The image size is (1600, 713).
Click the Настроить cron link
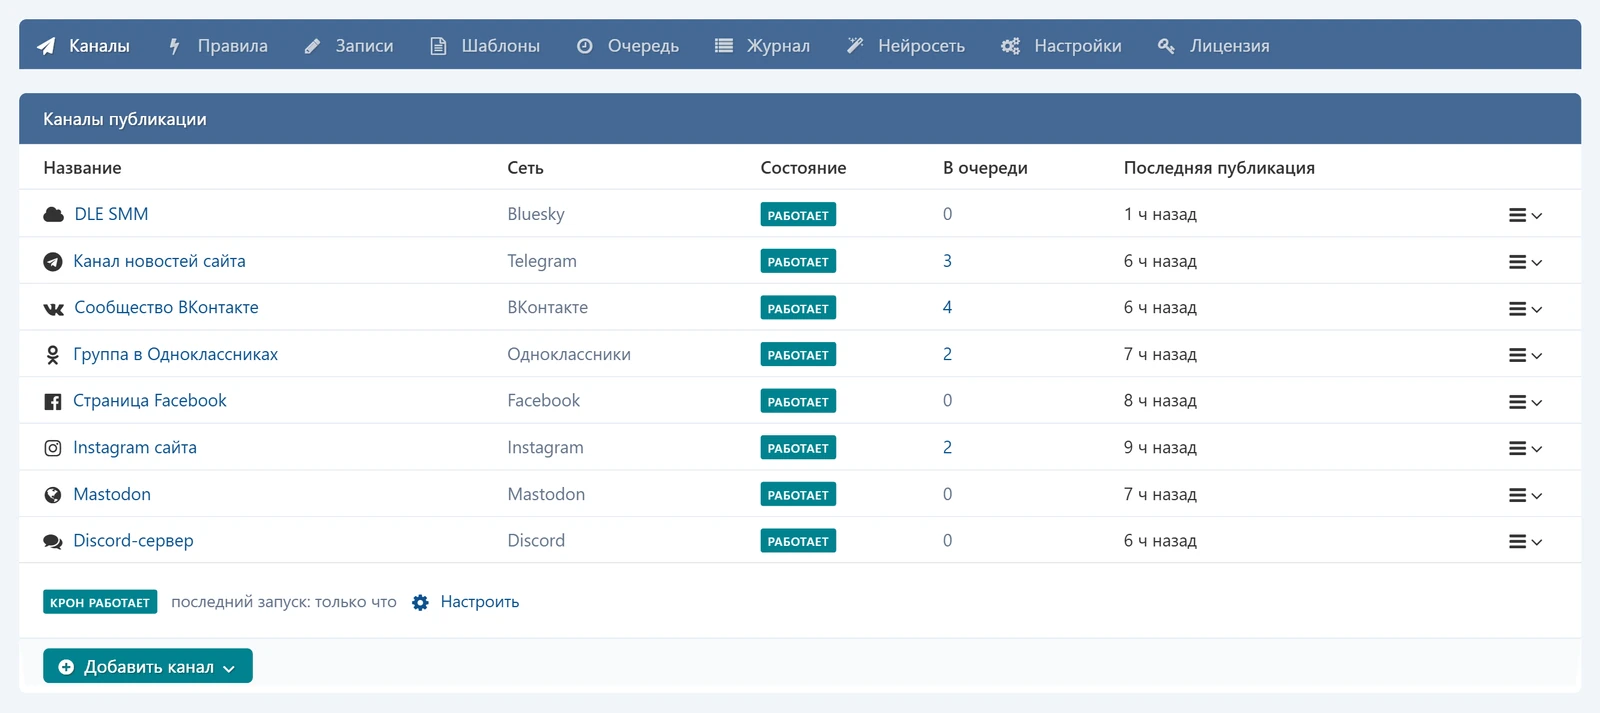pyautogui.click(x=480, y=602)
